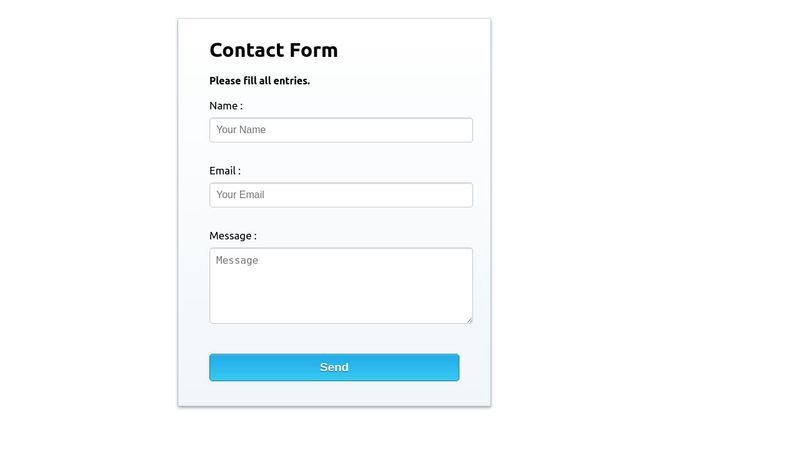
Task: Focus the Name input field
Action: coord(340,130)
